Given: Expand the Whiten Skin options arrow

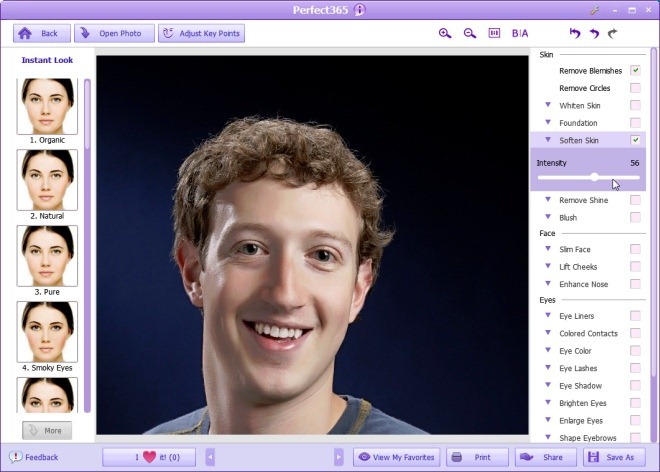Looking at the screenshot, I should pyautogui.click(x=548, y=105).
